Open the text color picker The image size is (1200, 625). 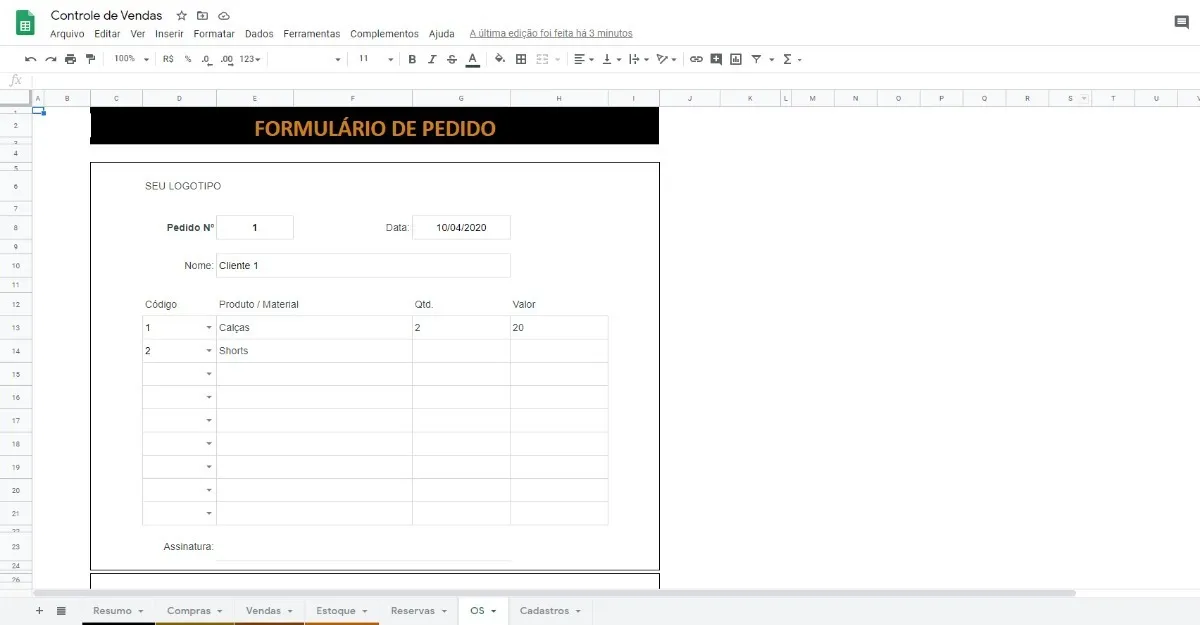(473, 59)
